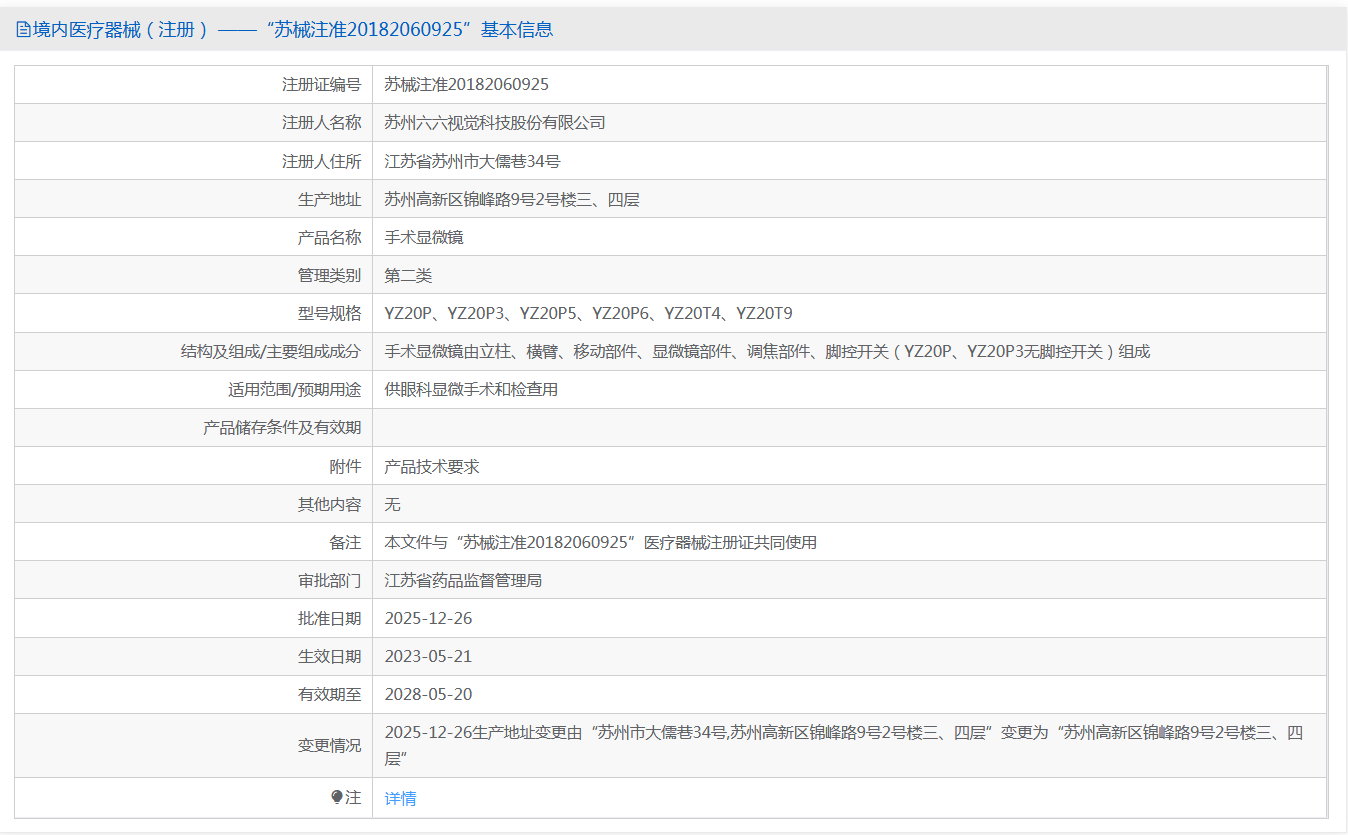
Task: Click management category value 第二类
Action: coord(408,275)
